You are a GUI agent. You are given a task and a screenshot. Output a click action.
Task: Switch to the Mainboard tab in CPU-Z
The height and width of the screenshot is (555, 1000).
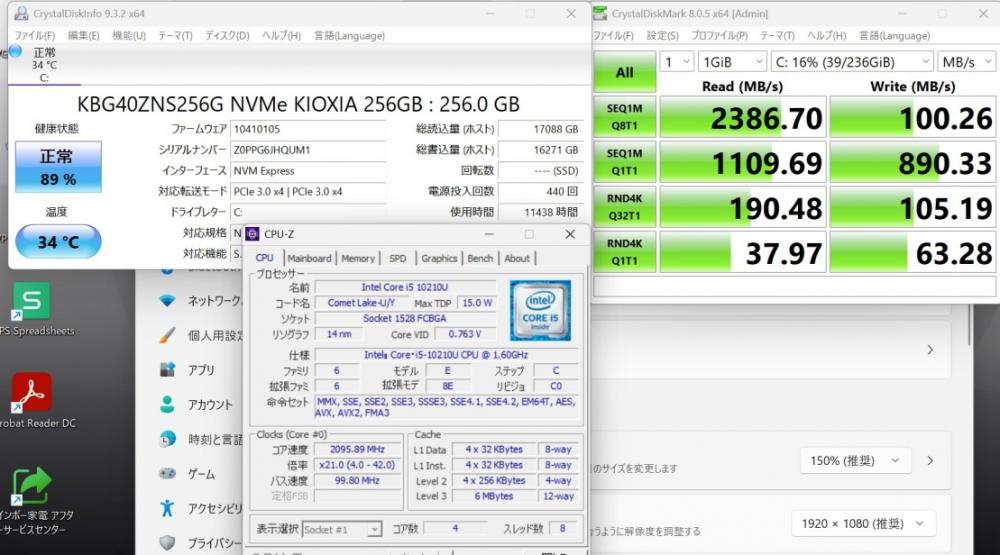[309, 258]
